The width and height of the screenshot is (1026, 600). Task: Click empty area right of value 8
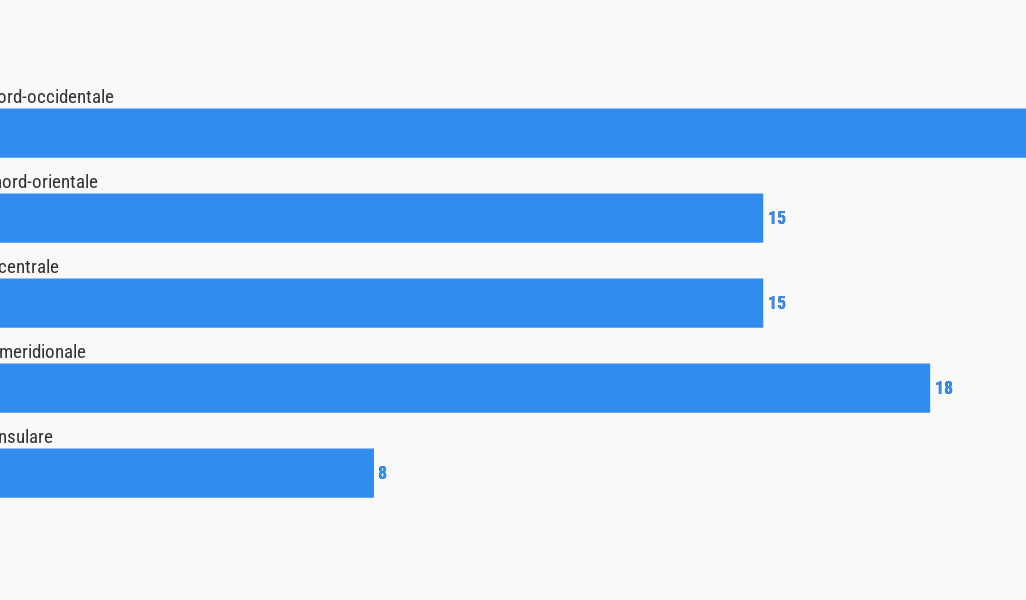pos(650,473)
